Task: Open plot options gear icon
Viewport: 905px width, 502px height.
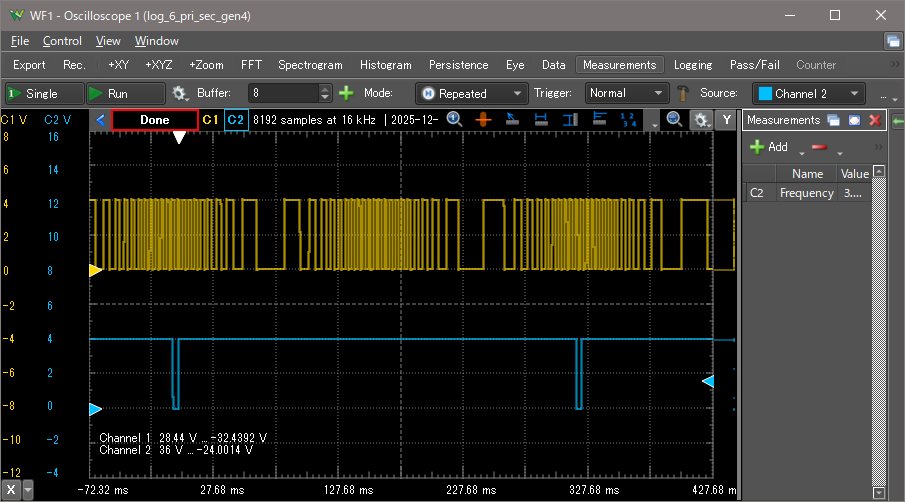Action: 701,119
